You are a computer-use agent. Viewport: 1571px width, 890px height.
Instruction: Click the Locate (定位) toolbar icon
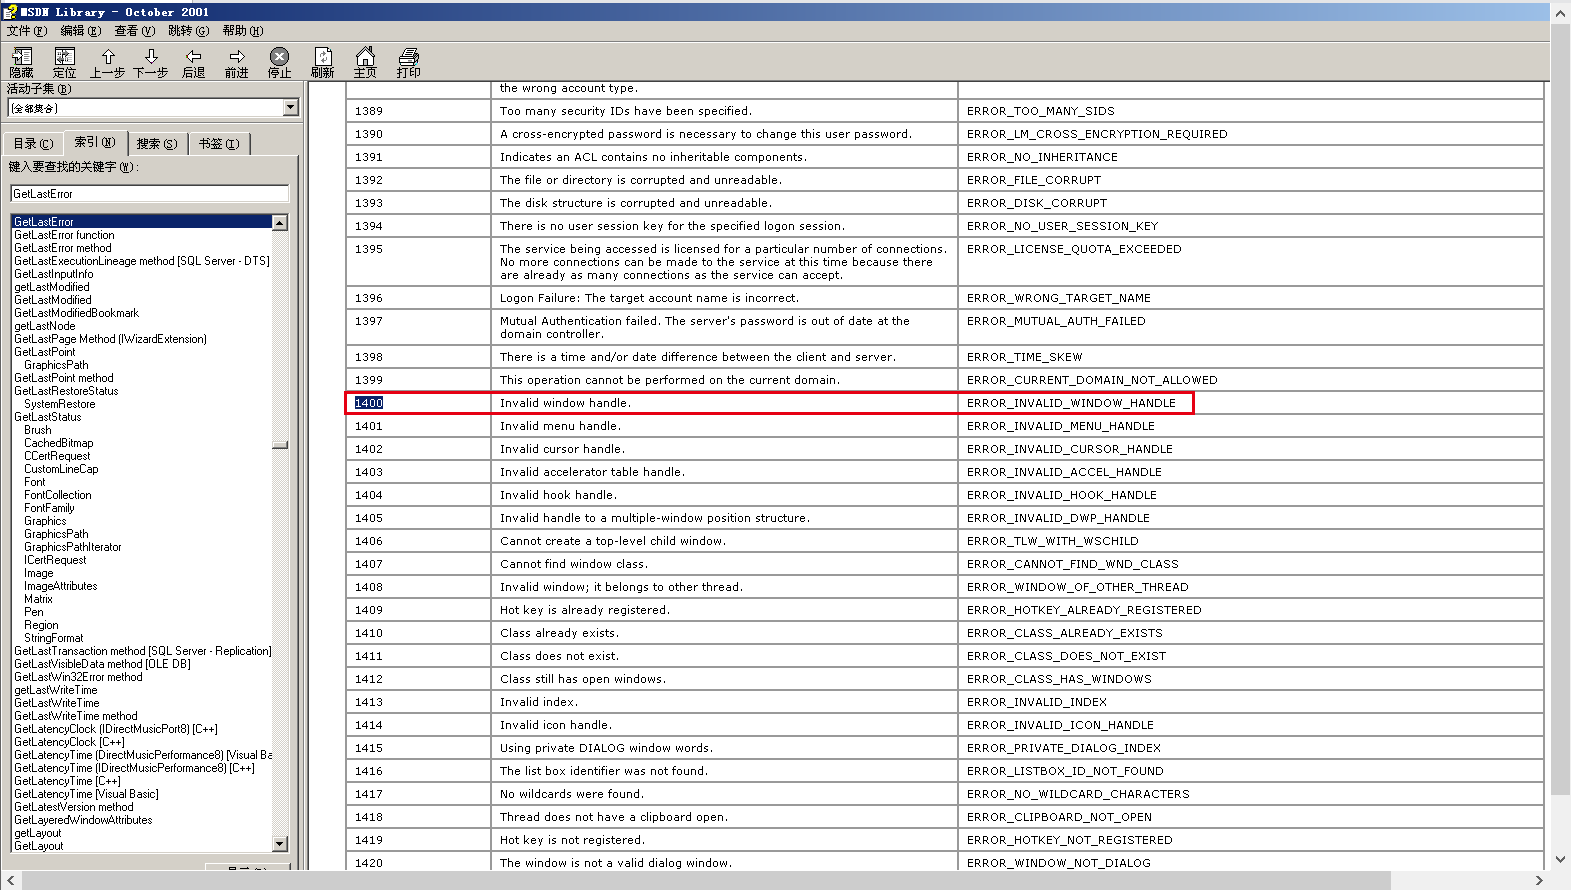(x=64, y=62)
